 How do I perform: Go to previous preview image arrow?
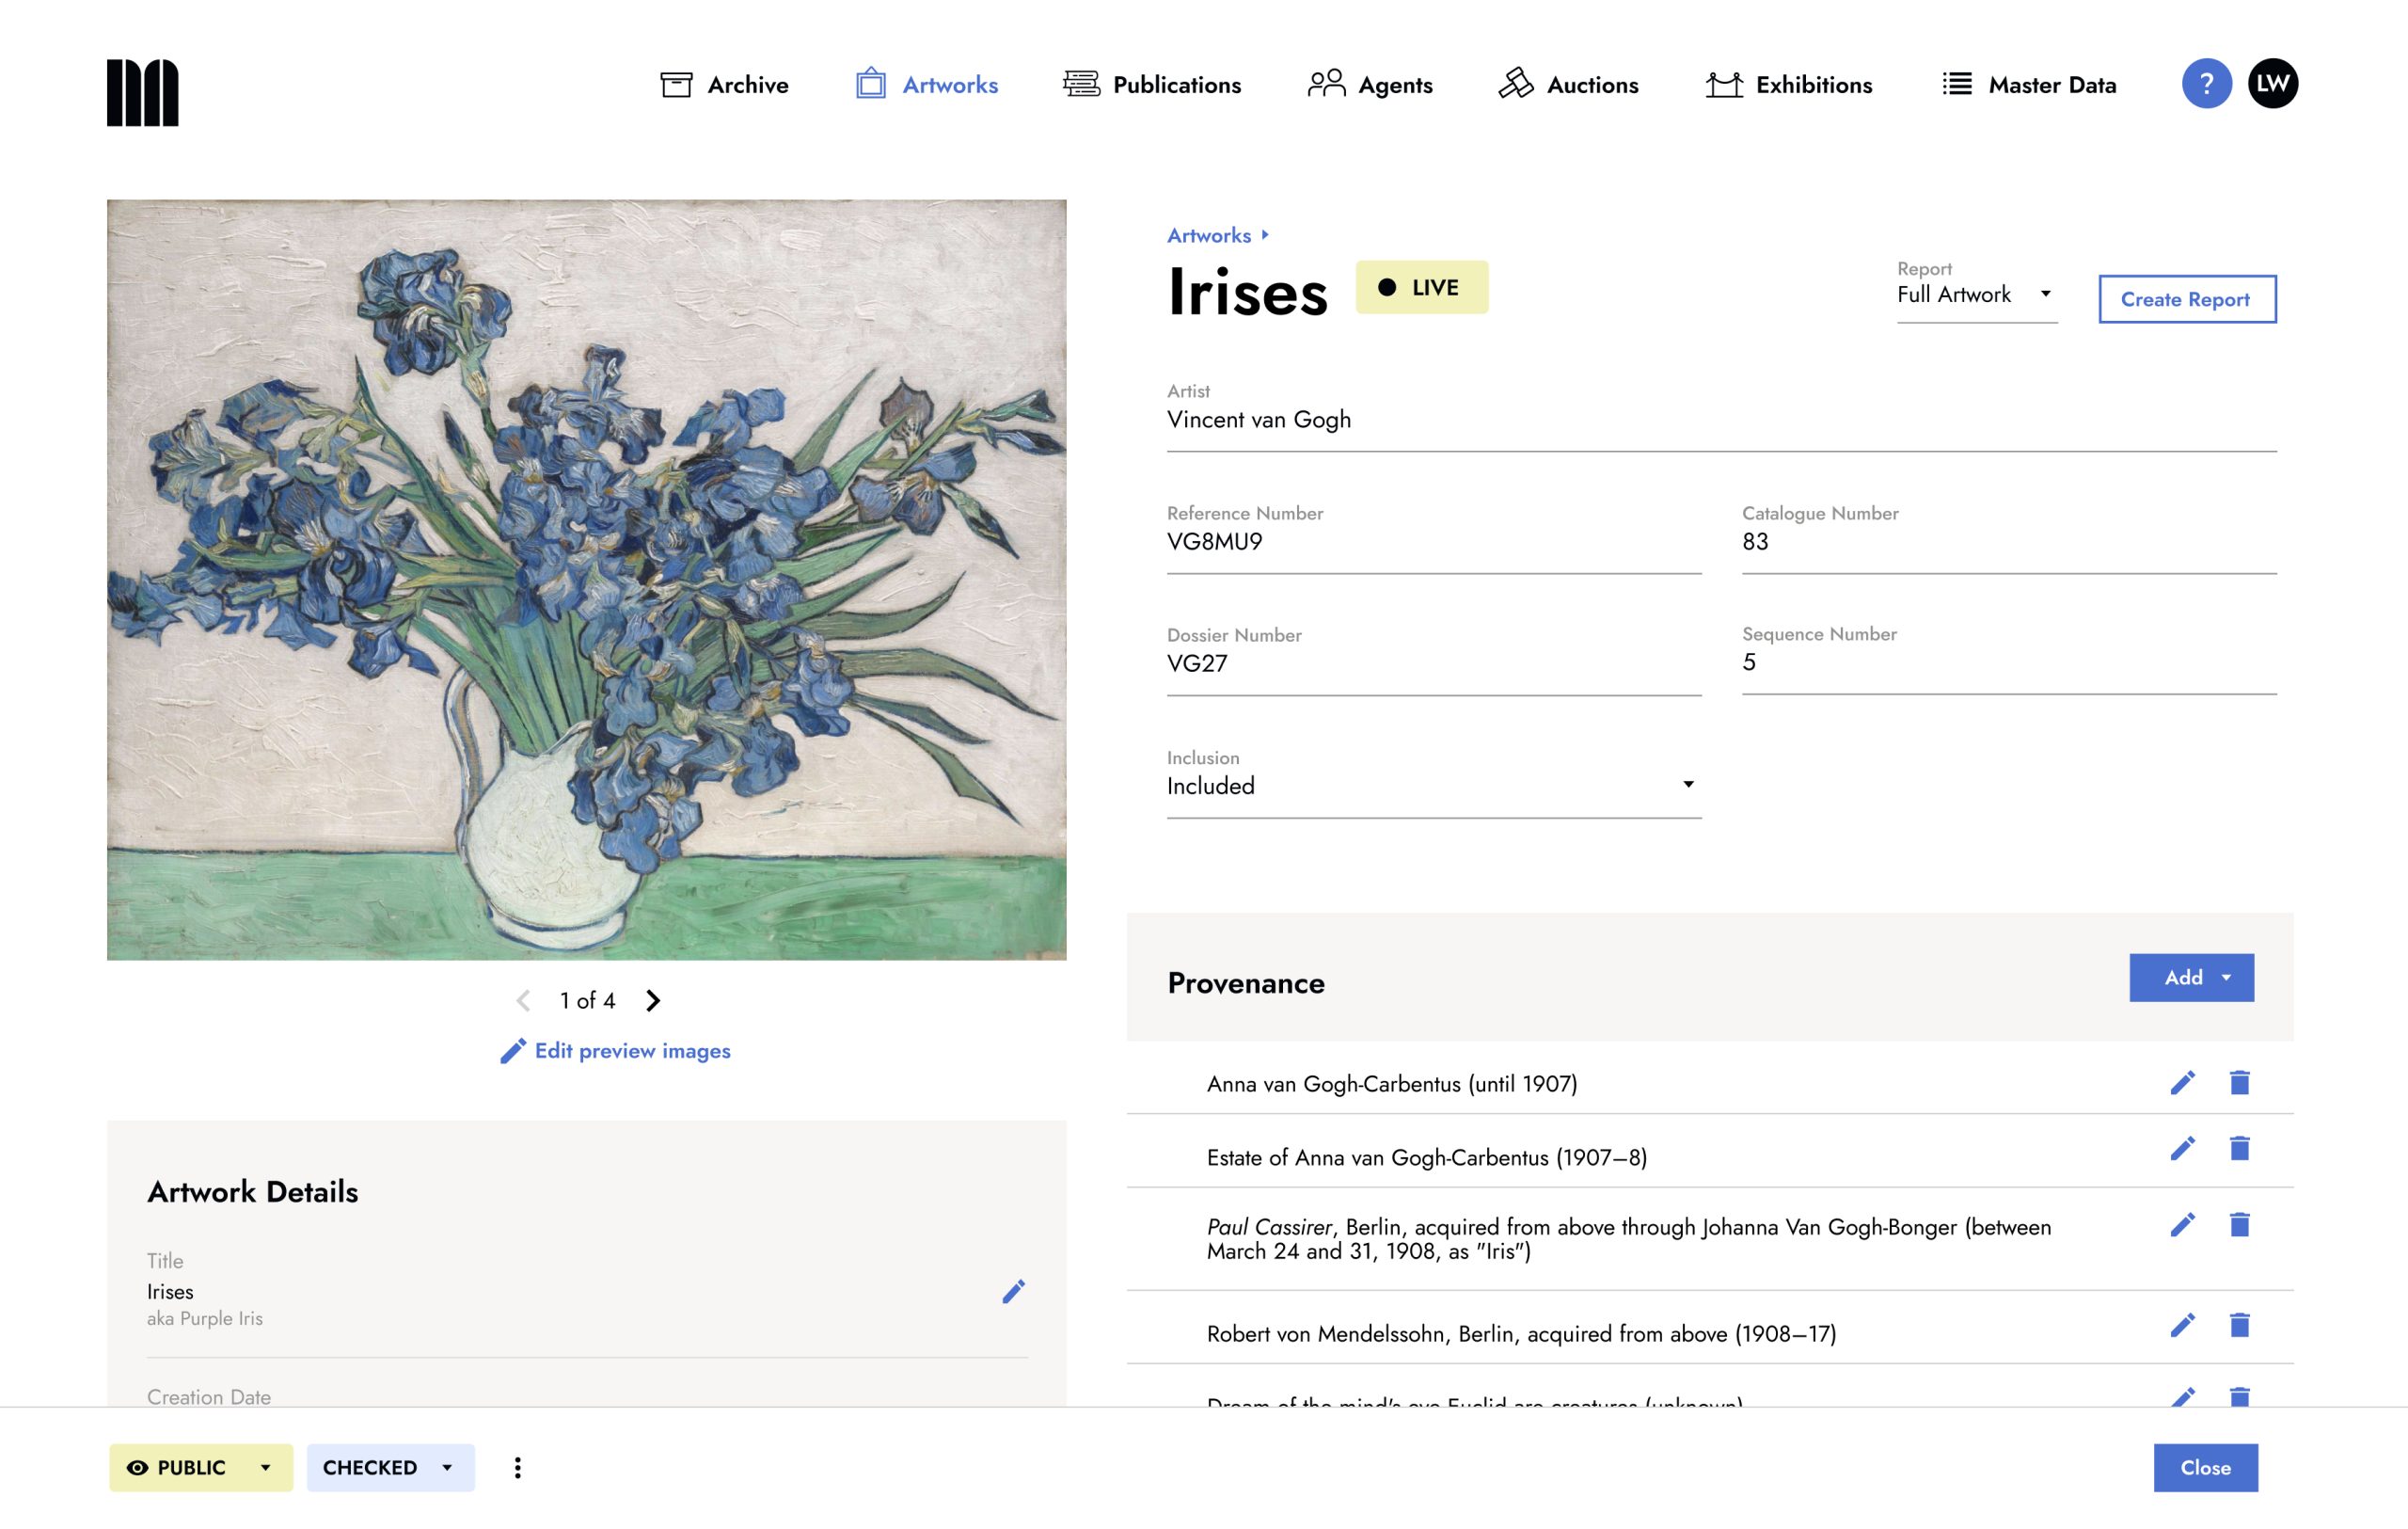[x=522, y=1000]
